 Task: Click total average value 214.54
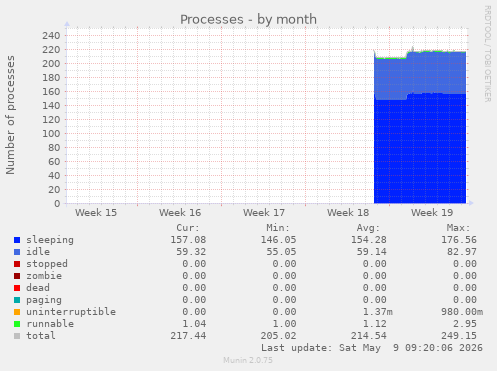369,336
